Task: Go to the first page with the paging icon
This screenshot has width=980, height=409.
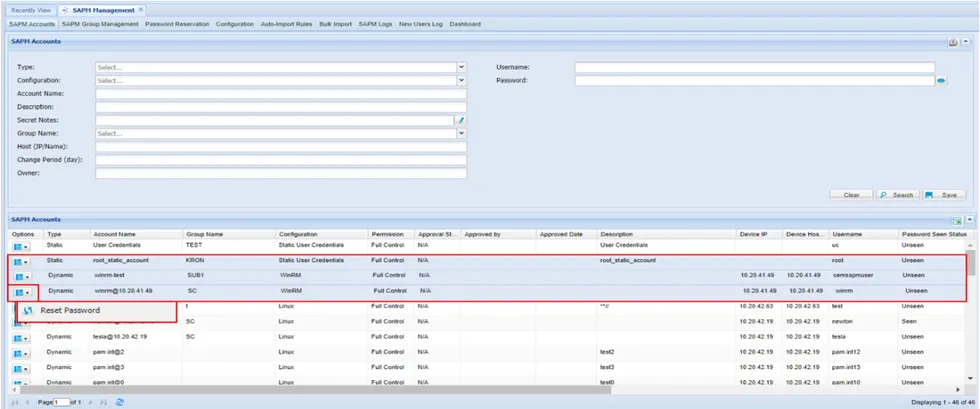Action: 14,401
